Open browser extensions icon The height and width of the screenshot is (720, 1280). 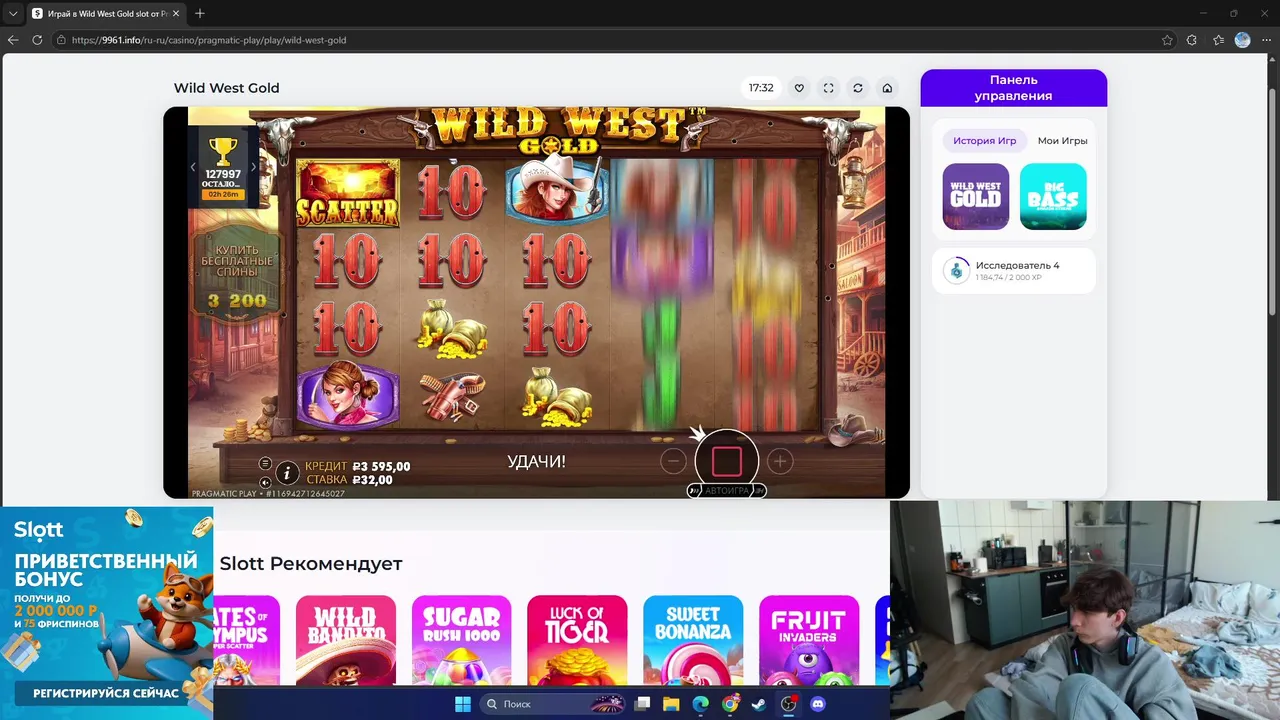(x=1192, y=40)
